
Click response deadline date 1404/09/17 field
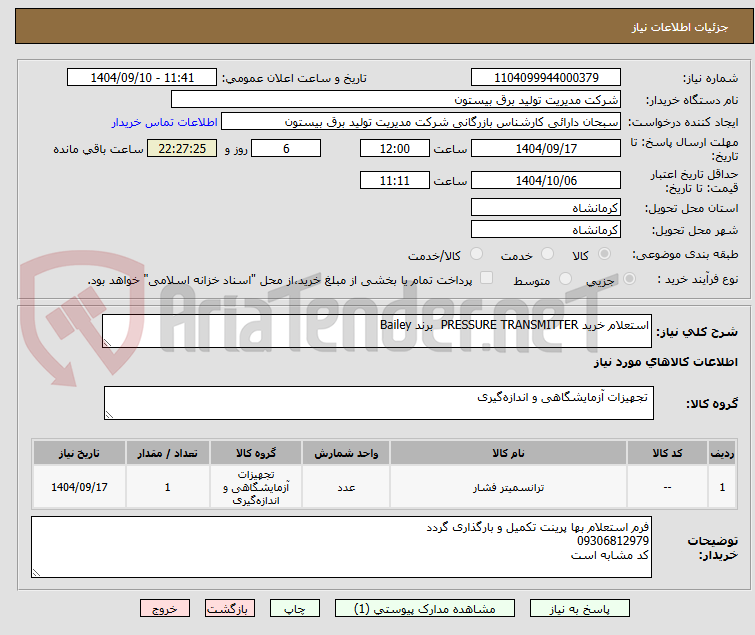tap(546, 148)
